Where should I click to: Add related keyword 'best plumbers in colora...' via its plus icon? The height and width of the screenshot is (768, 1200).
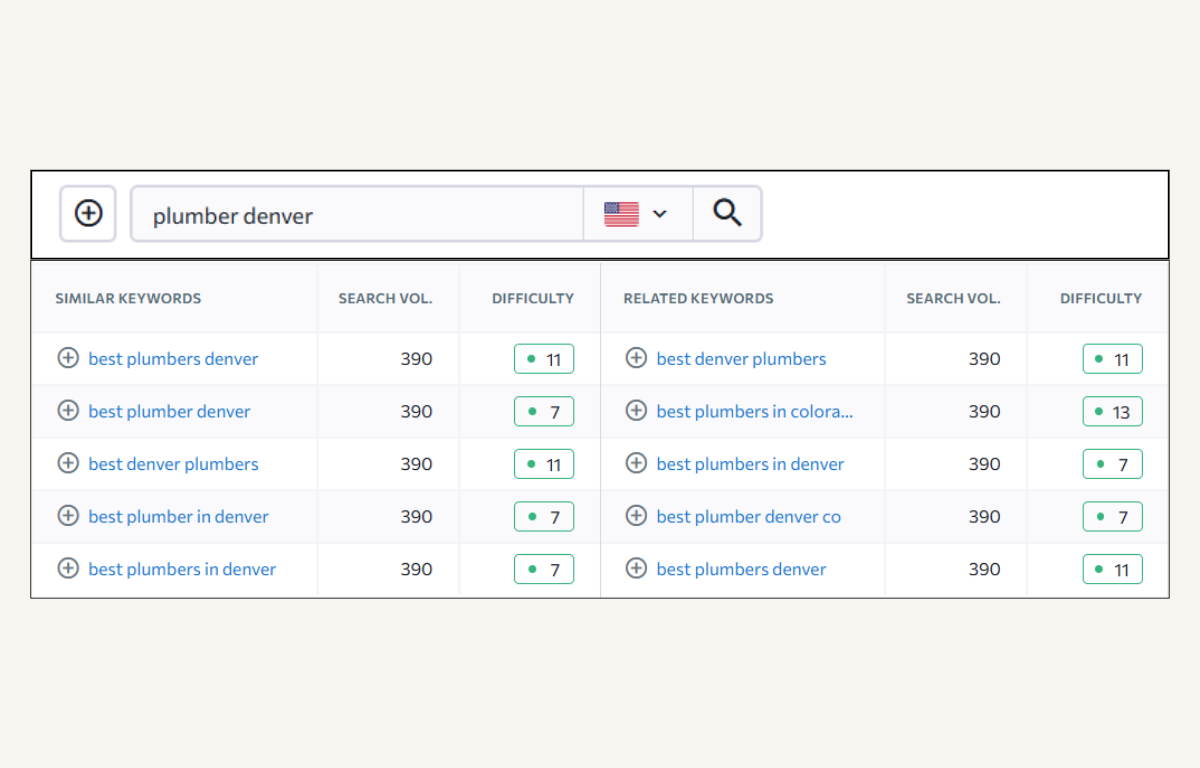636,410
